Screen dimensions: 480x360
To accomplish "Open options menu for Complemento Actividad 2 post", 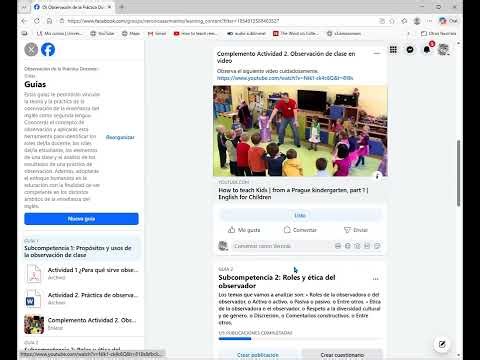I will 377,54.
